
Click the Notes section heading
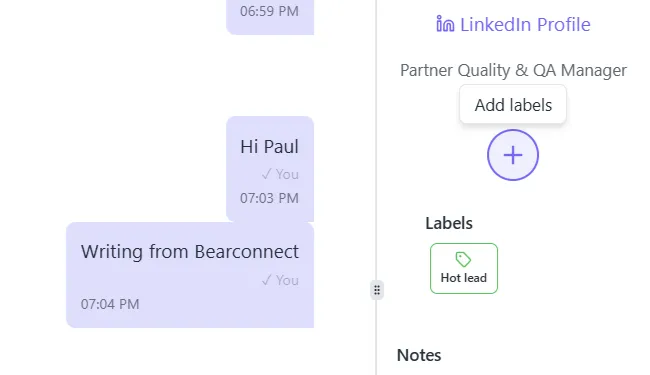(x=419, y=355)
